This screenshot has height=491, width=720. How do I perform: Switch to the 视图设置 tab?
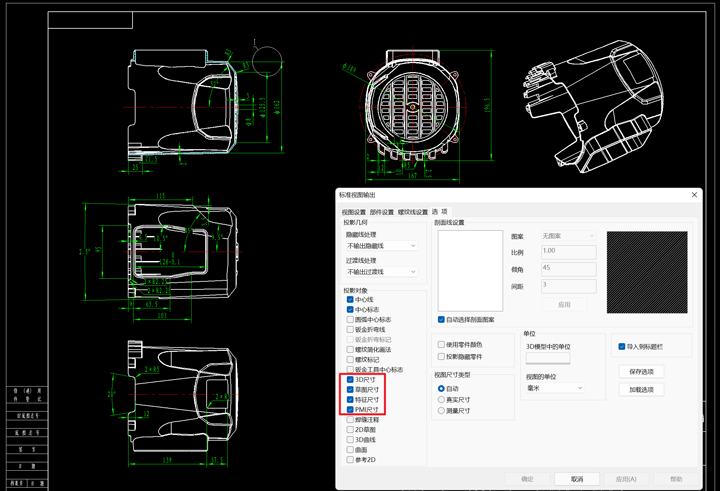click(x=354, y=212)
